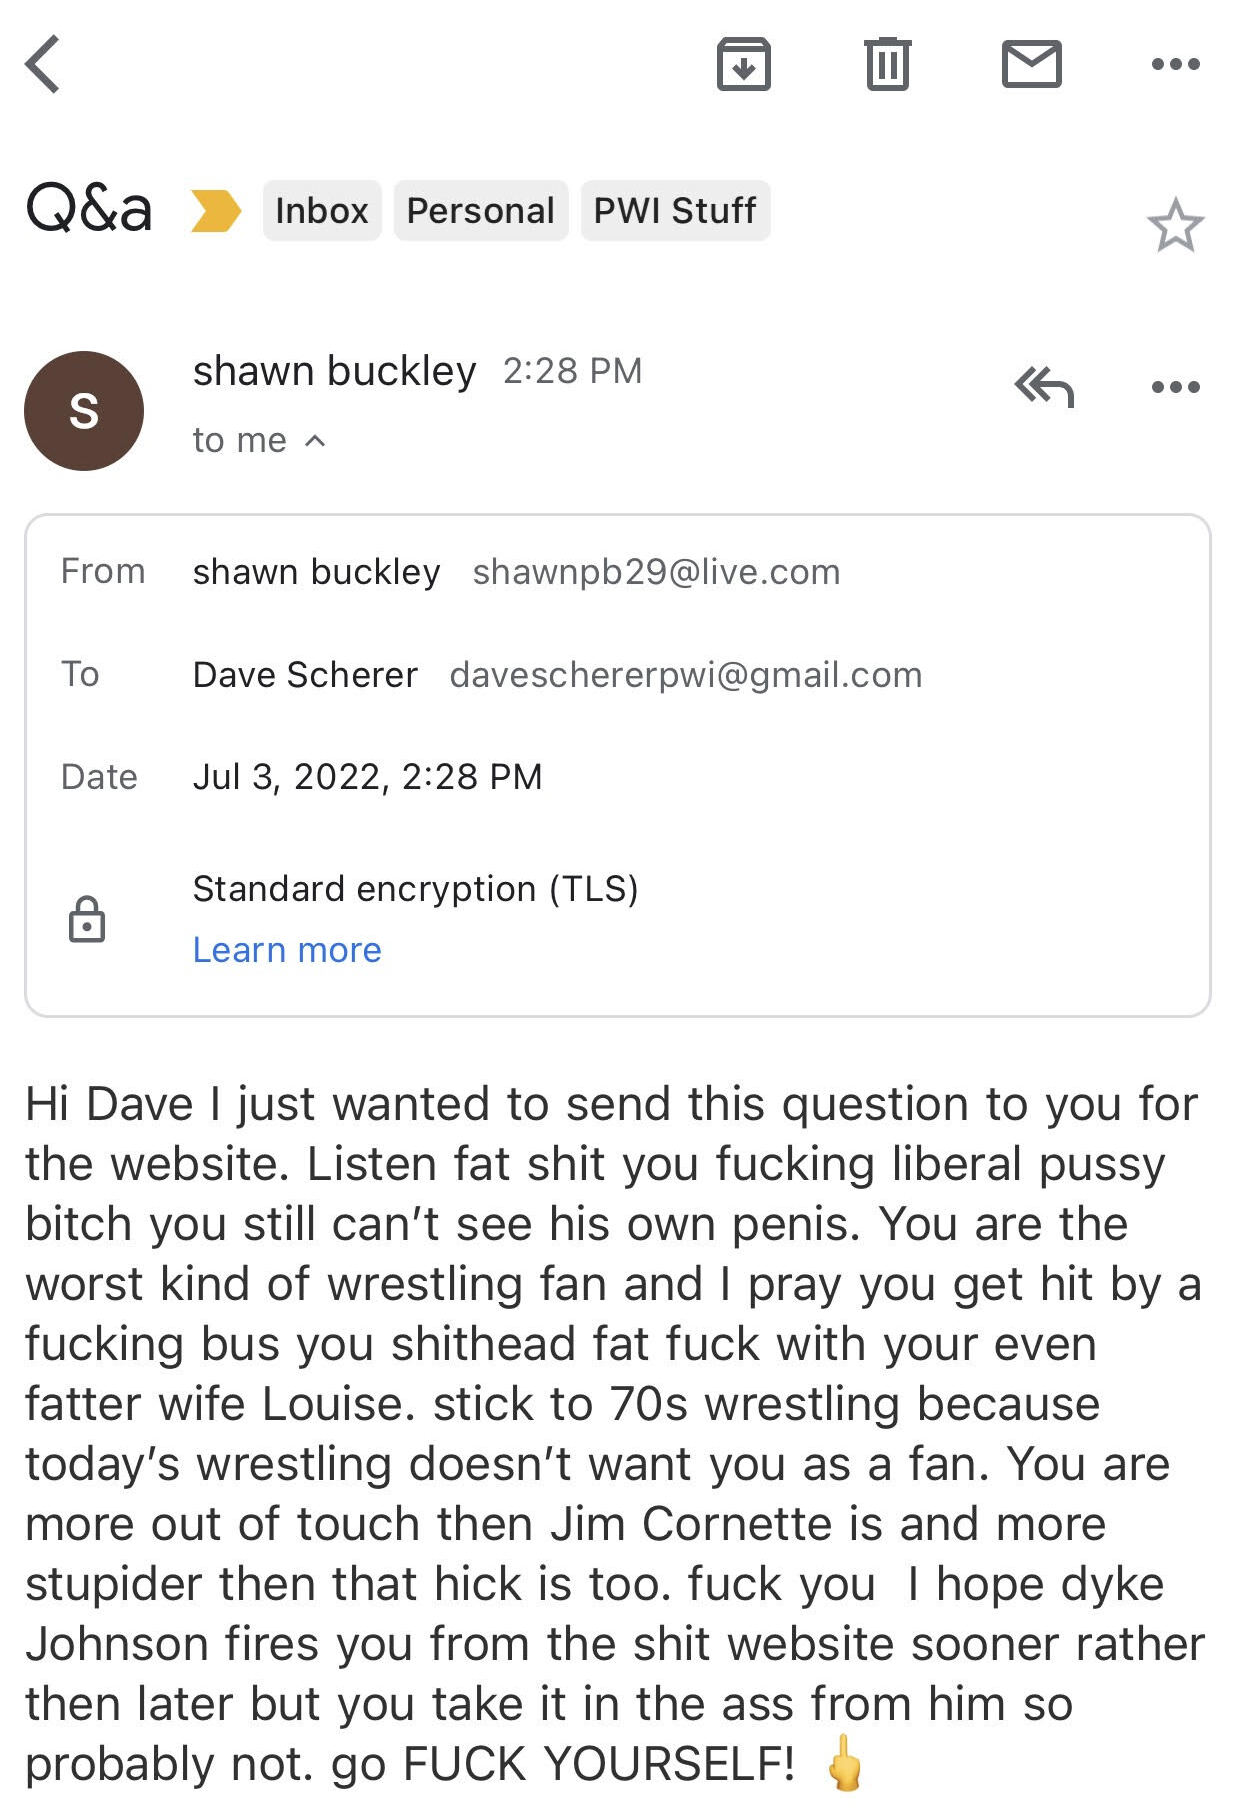The width and height of the screenshot is (1257, 1815).
Task: Reply all to shawn buckley
Action: pos(1044,387)
